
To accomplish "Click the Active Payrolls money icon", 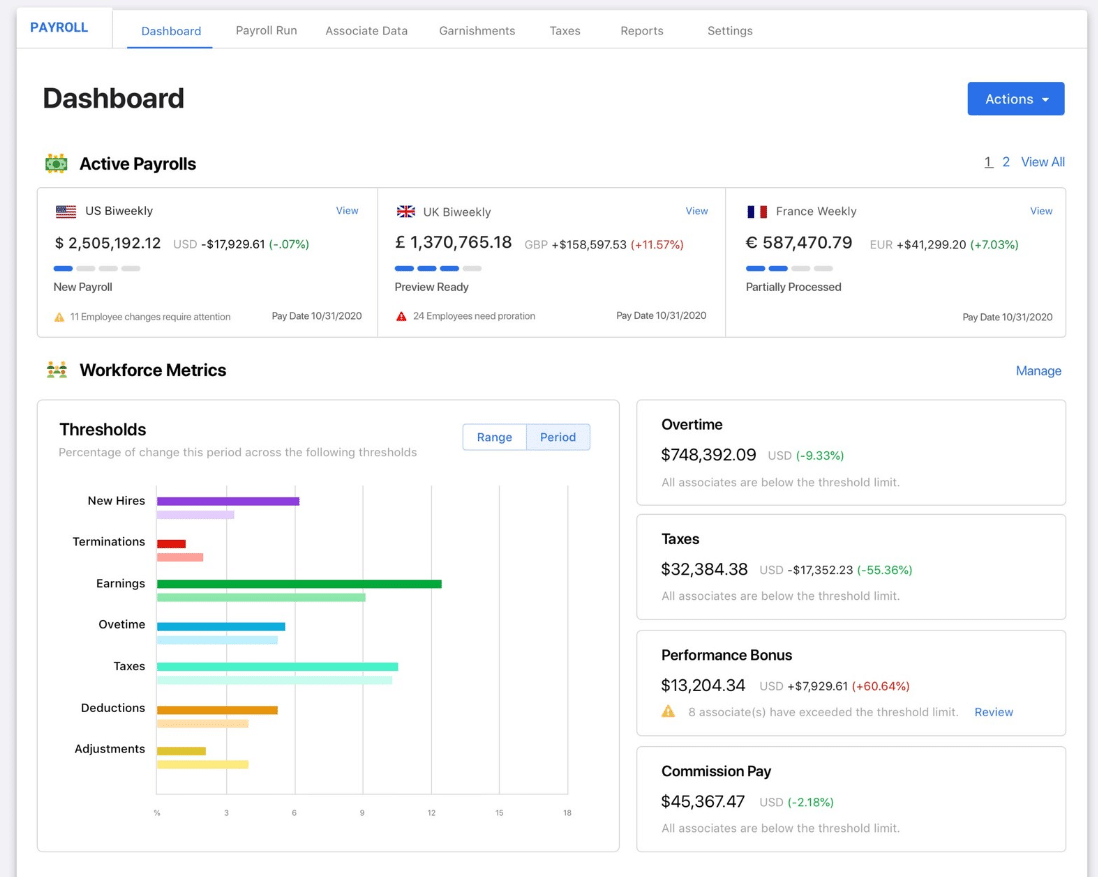I will pyautogui.click(x=56, y=163).
